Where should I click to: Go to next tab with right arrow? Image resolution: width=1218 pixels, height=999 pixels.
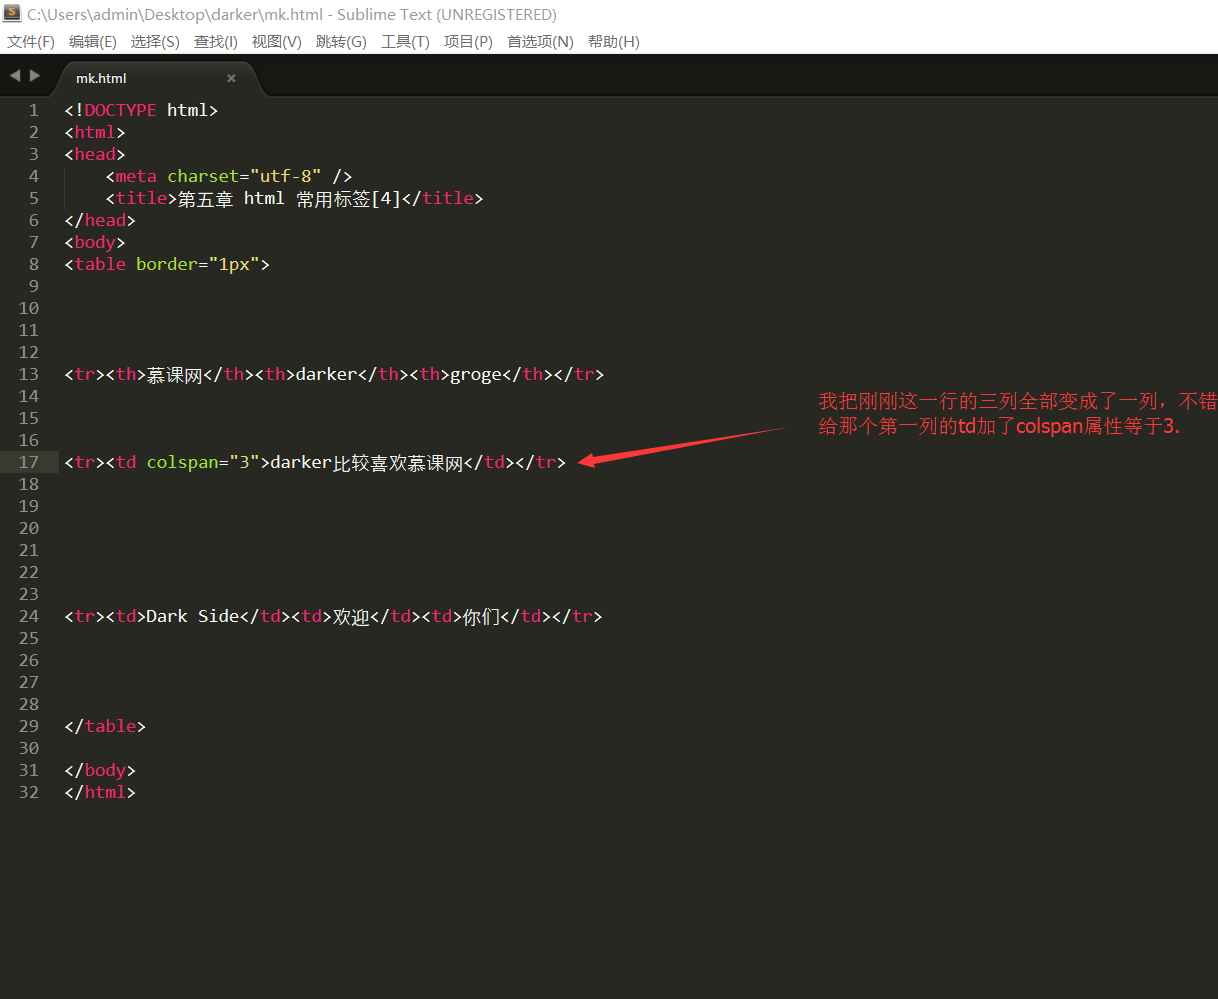point(35,76)
